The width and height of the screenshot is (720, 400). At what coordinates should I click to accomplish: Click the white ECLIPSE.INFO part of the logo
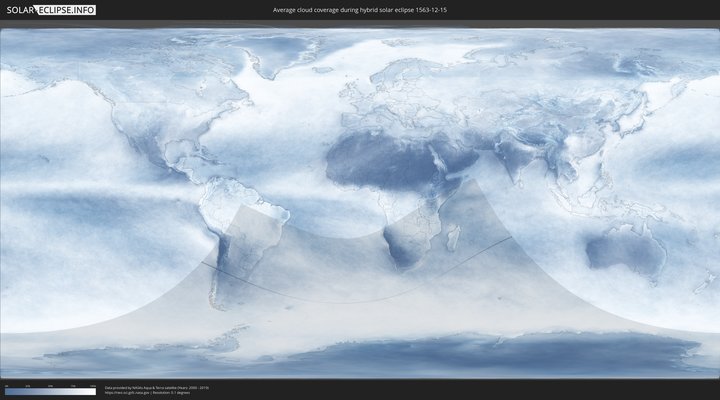(x=66, y=10)
